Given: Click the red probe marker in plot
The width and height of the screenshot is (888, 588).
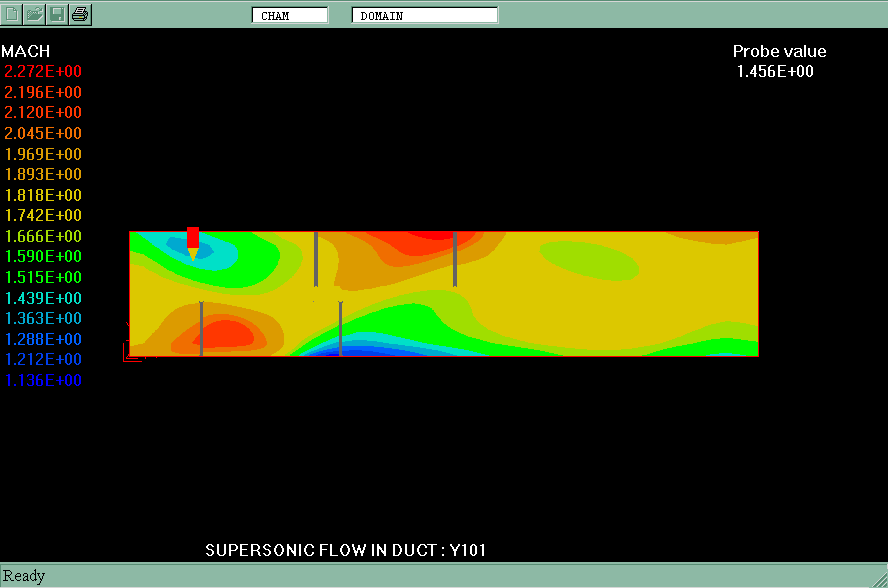Looking at the screenshot, I should [193, 240].
